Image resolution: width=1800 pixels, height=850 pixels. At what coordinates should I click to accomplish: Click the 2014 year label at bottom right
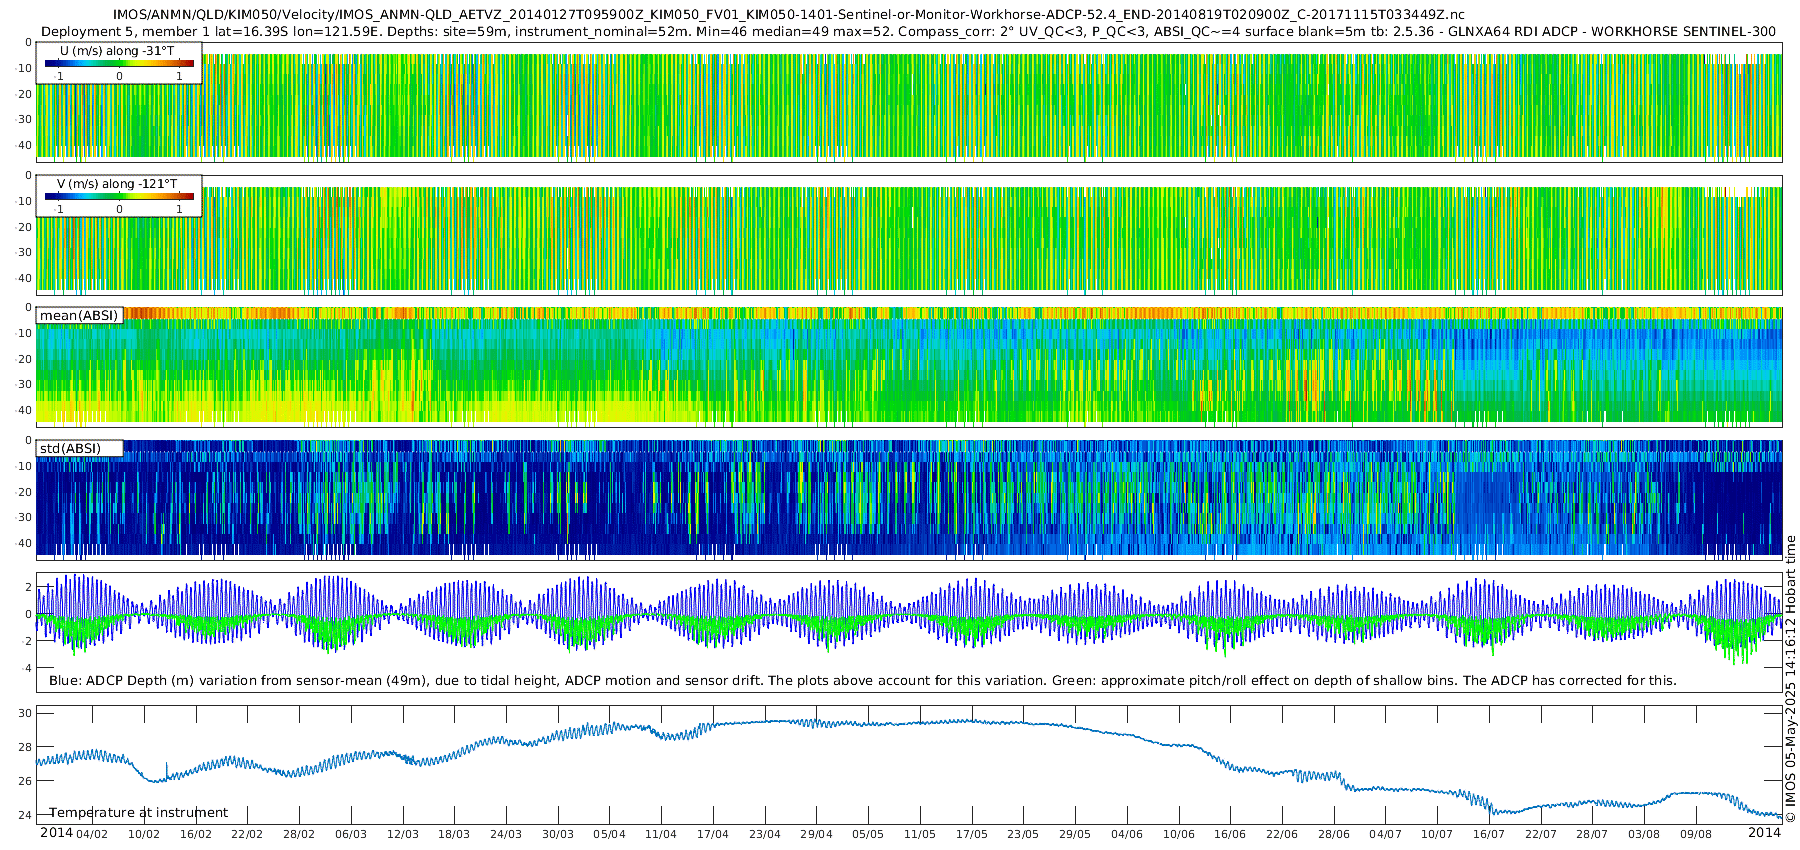(x=1764, y=833)
